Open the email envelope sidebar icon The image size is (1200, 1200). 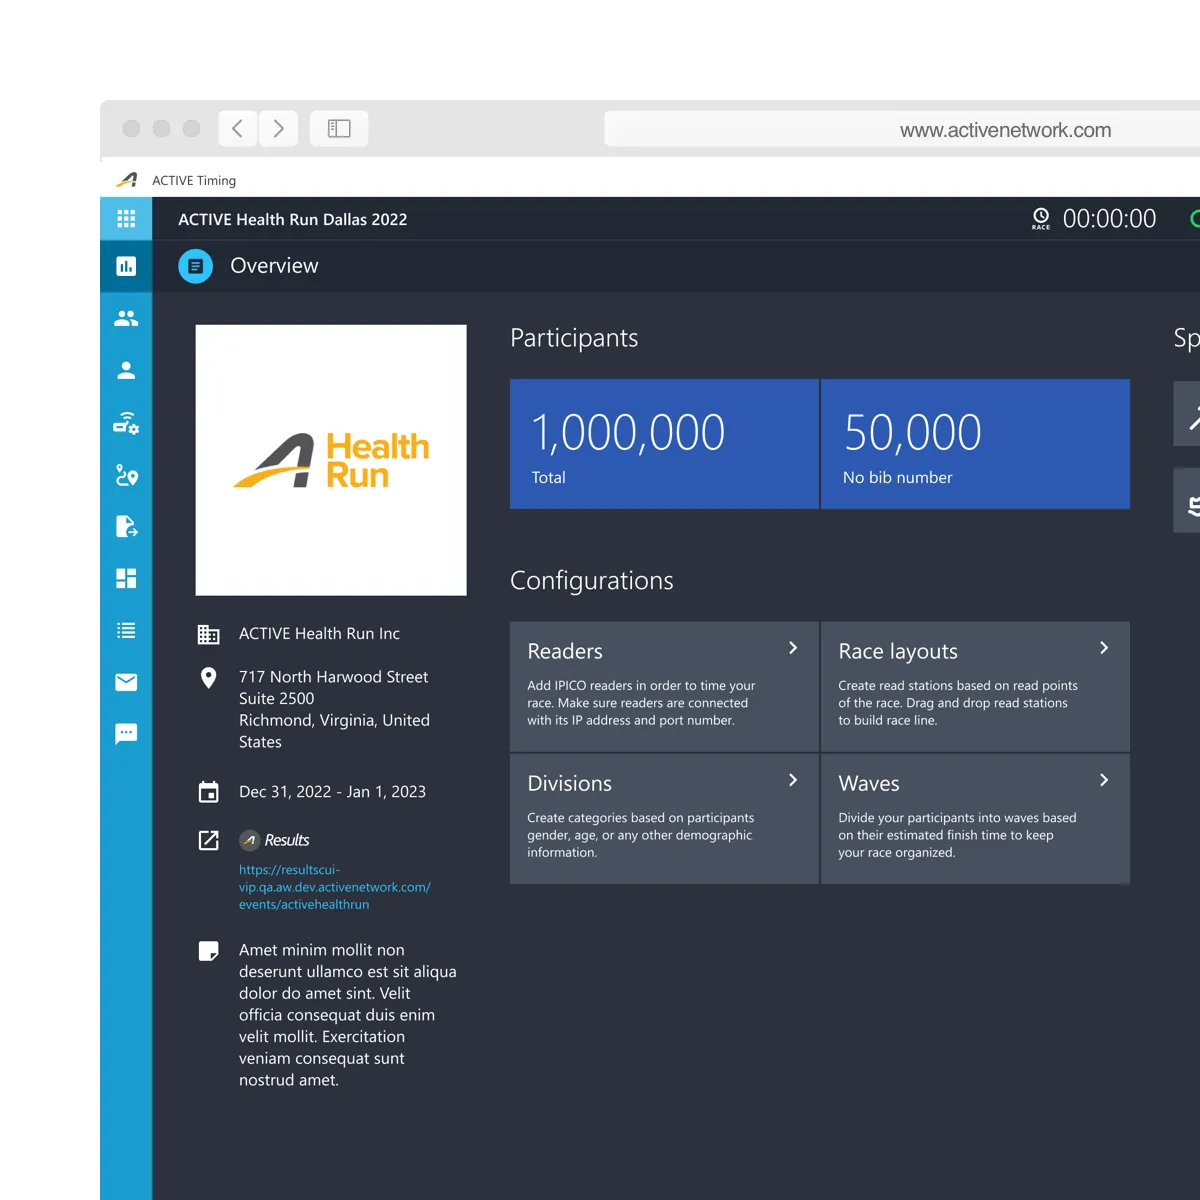pyautogui.click(x=126, y=682)
